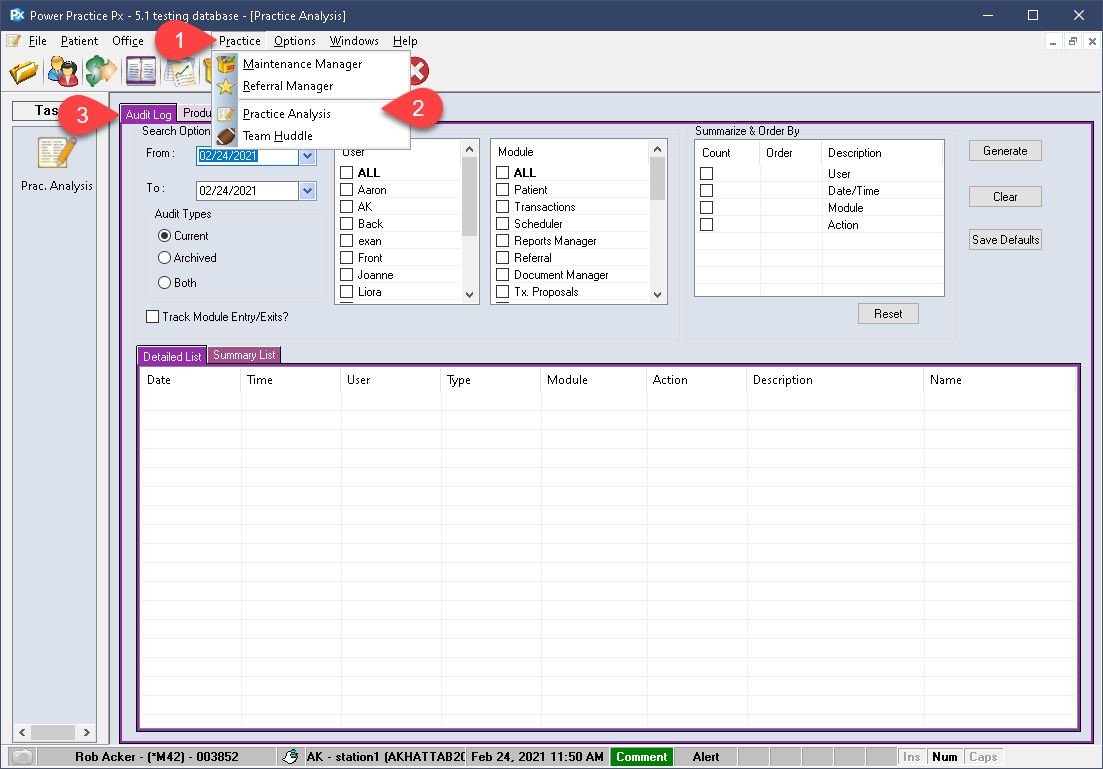Viewport: 1103px width, 769px height.
Task: Expand the From date dropdown
Action: (307, 155)
